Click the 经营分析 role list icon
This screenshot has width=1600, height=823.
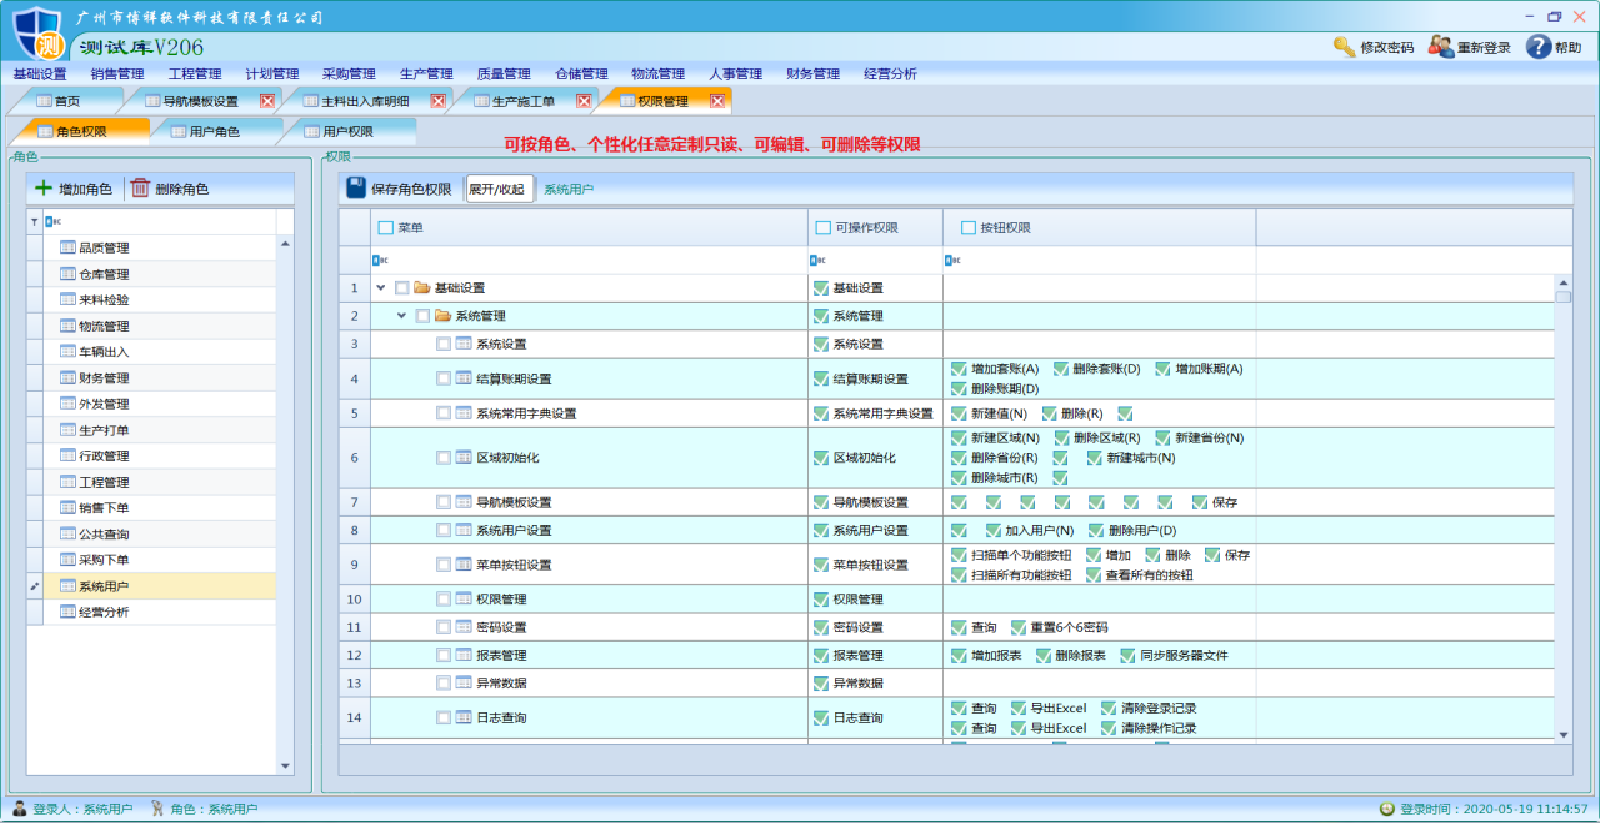(x=68, y=611)
